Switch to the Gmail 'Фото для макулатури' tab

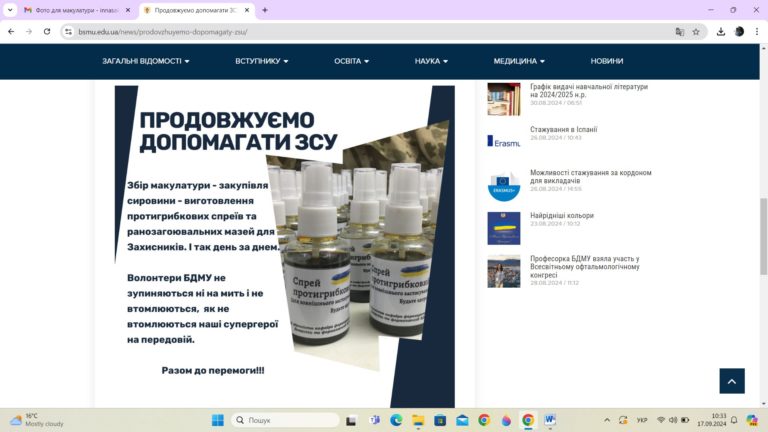(x=77, y=10)
